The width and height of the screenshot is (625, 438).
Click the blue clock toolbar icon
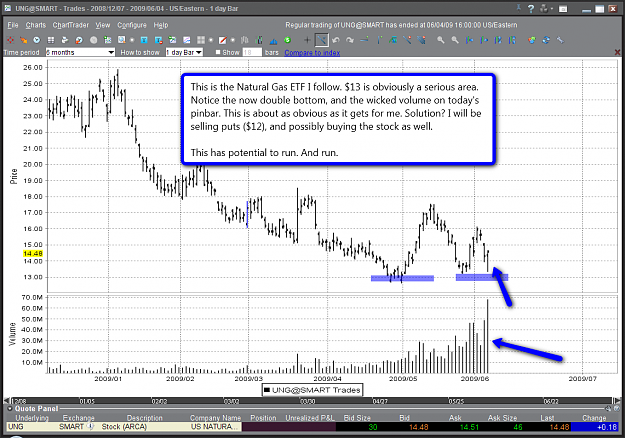37,40
